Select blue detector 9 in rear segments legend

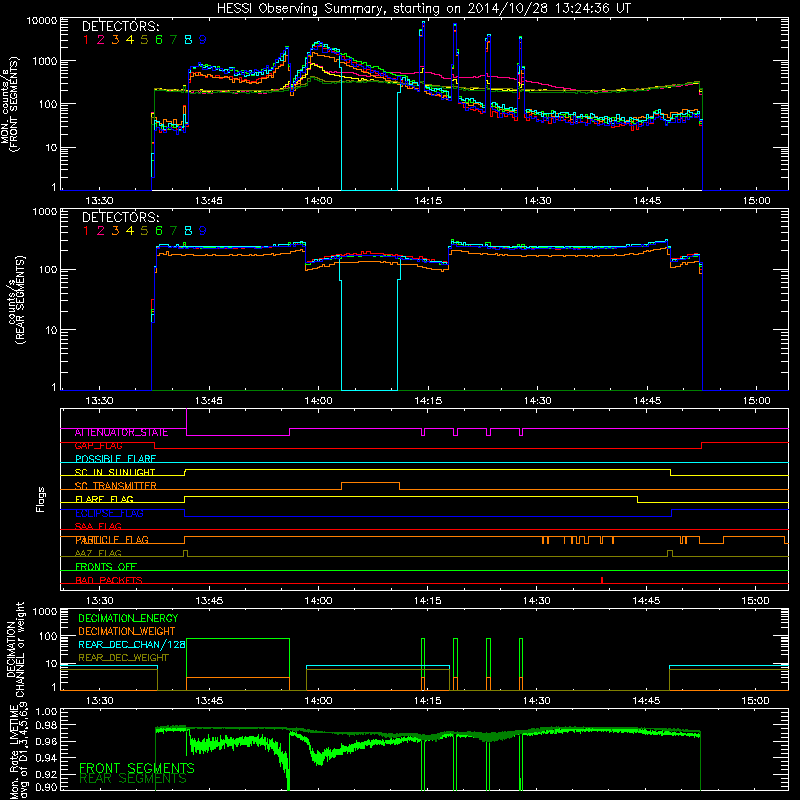[203, 231]
